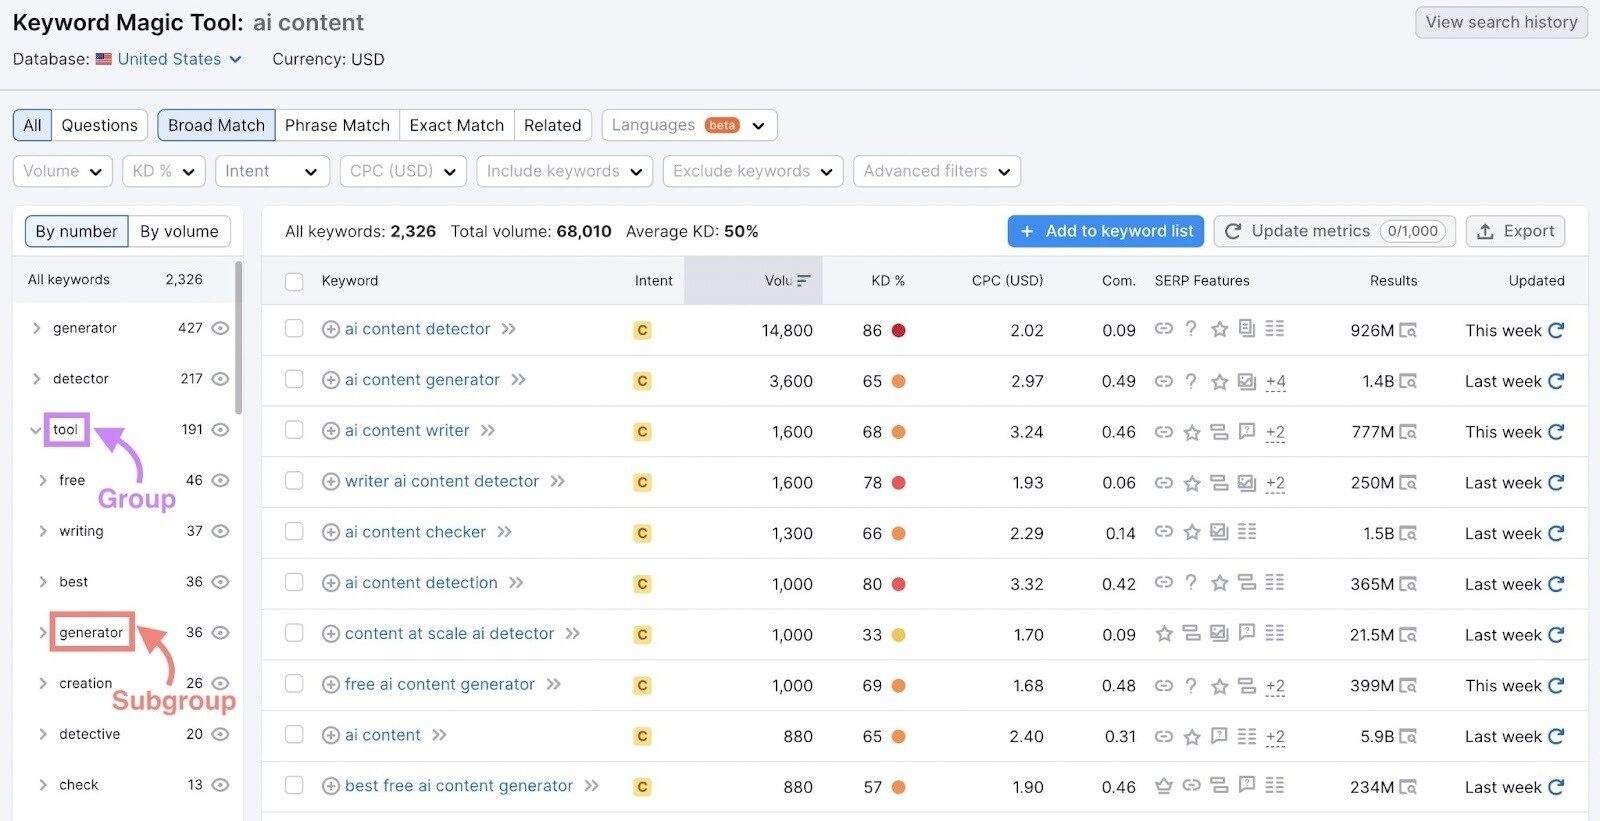Click Volume column sort icon
The image size is (1600, 821).
803,281
